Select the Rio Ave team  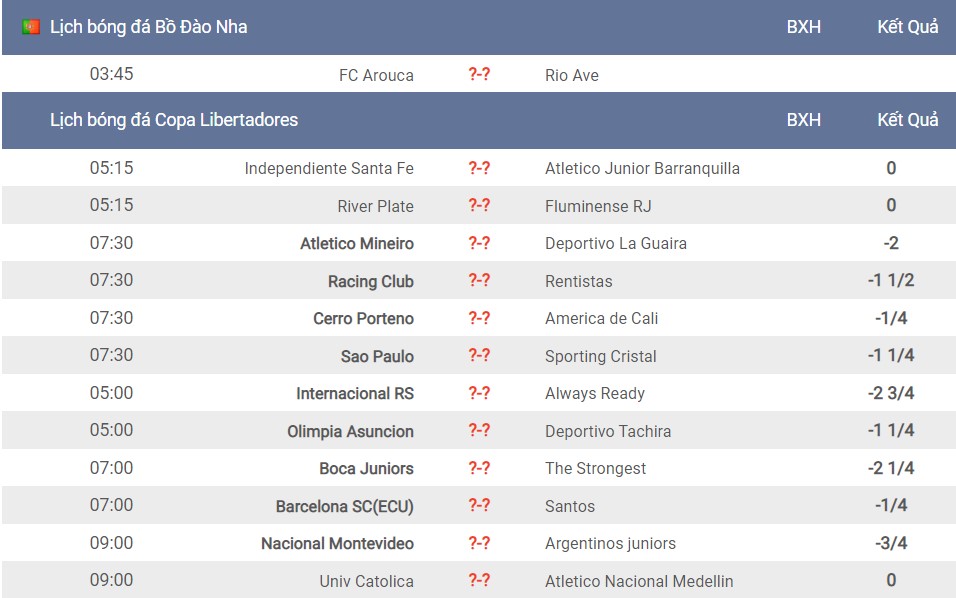pyautogui.click(x=571, y=75)
